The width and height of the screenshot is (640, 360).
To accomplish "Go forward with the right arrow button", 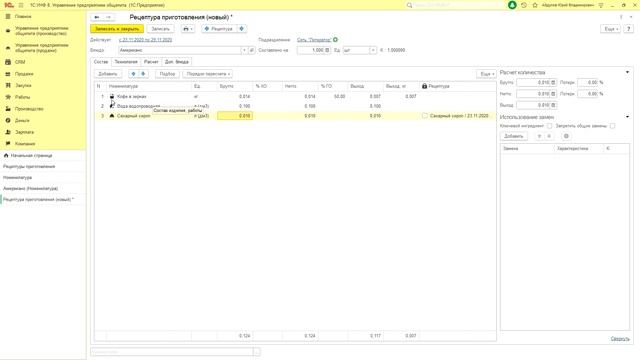I will [108, 17].
